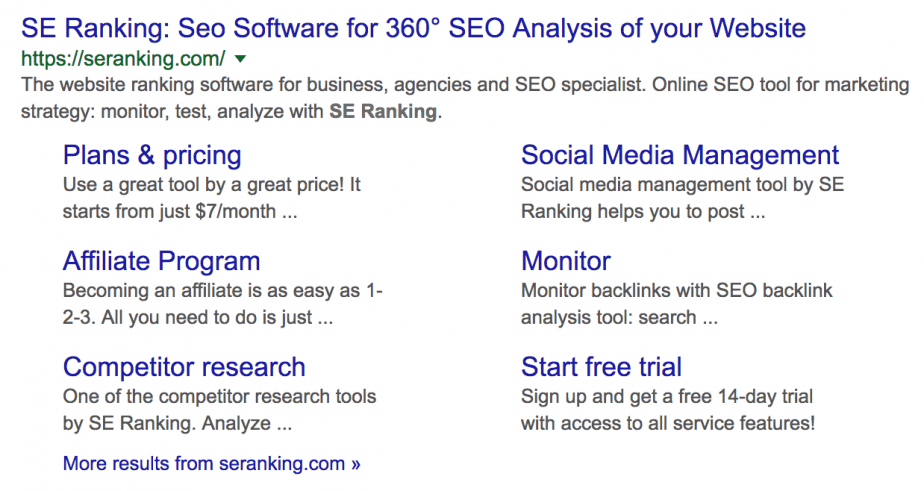Click the '$7/month' pricing text
This screenshot has width=924, height=491.
click(x=236, y=212)
